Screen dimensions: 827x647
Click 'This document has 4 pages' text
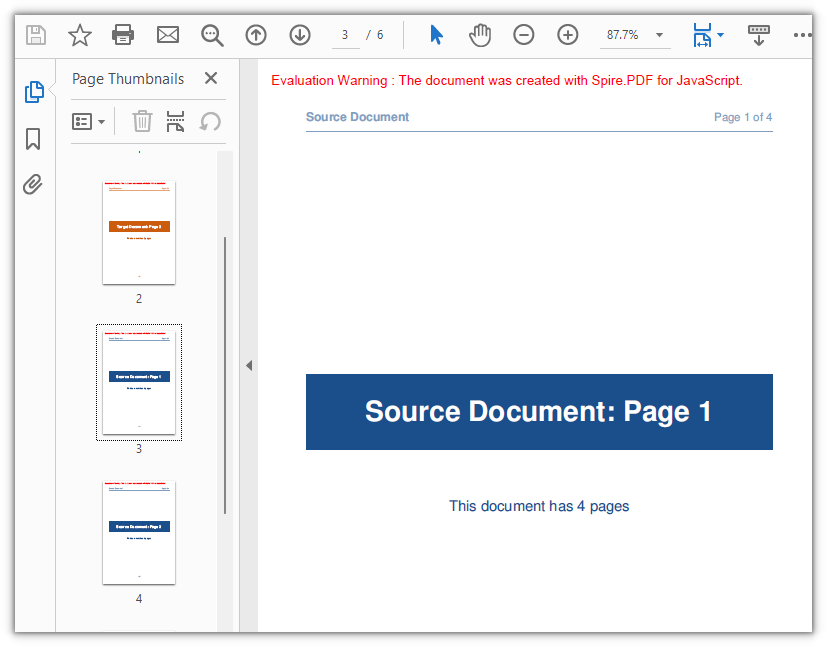point(539,506)
